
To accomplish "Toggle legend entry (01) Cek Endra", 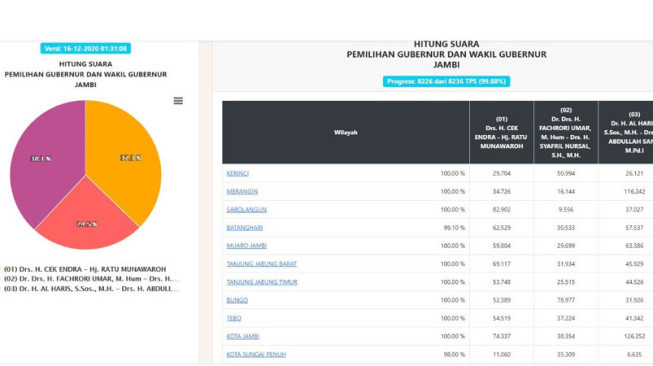I will click(85, 269).
